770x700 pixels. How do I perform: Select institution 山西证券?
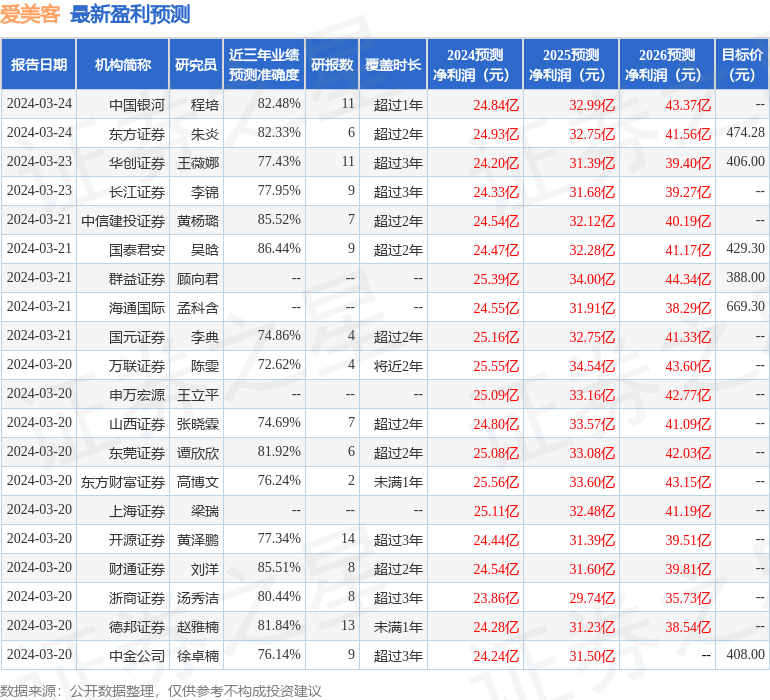(x=137, y=424)
